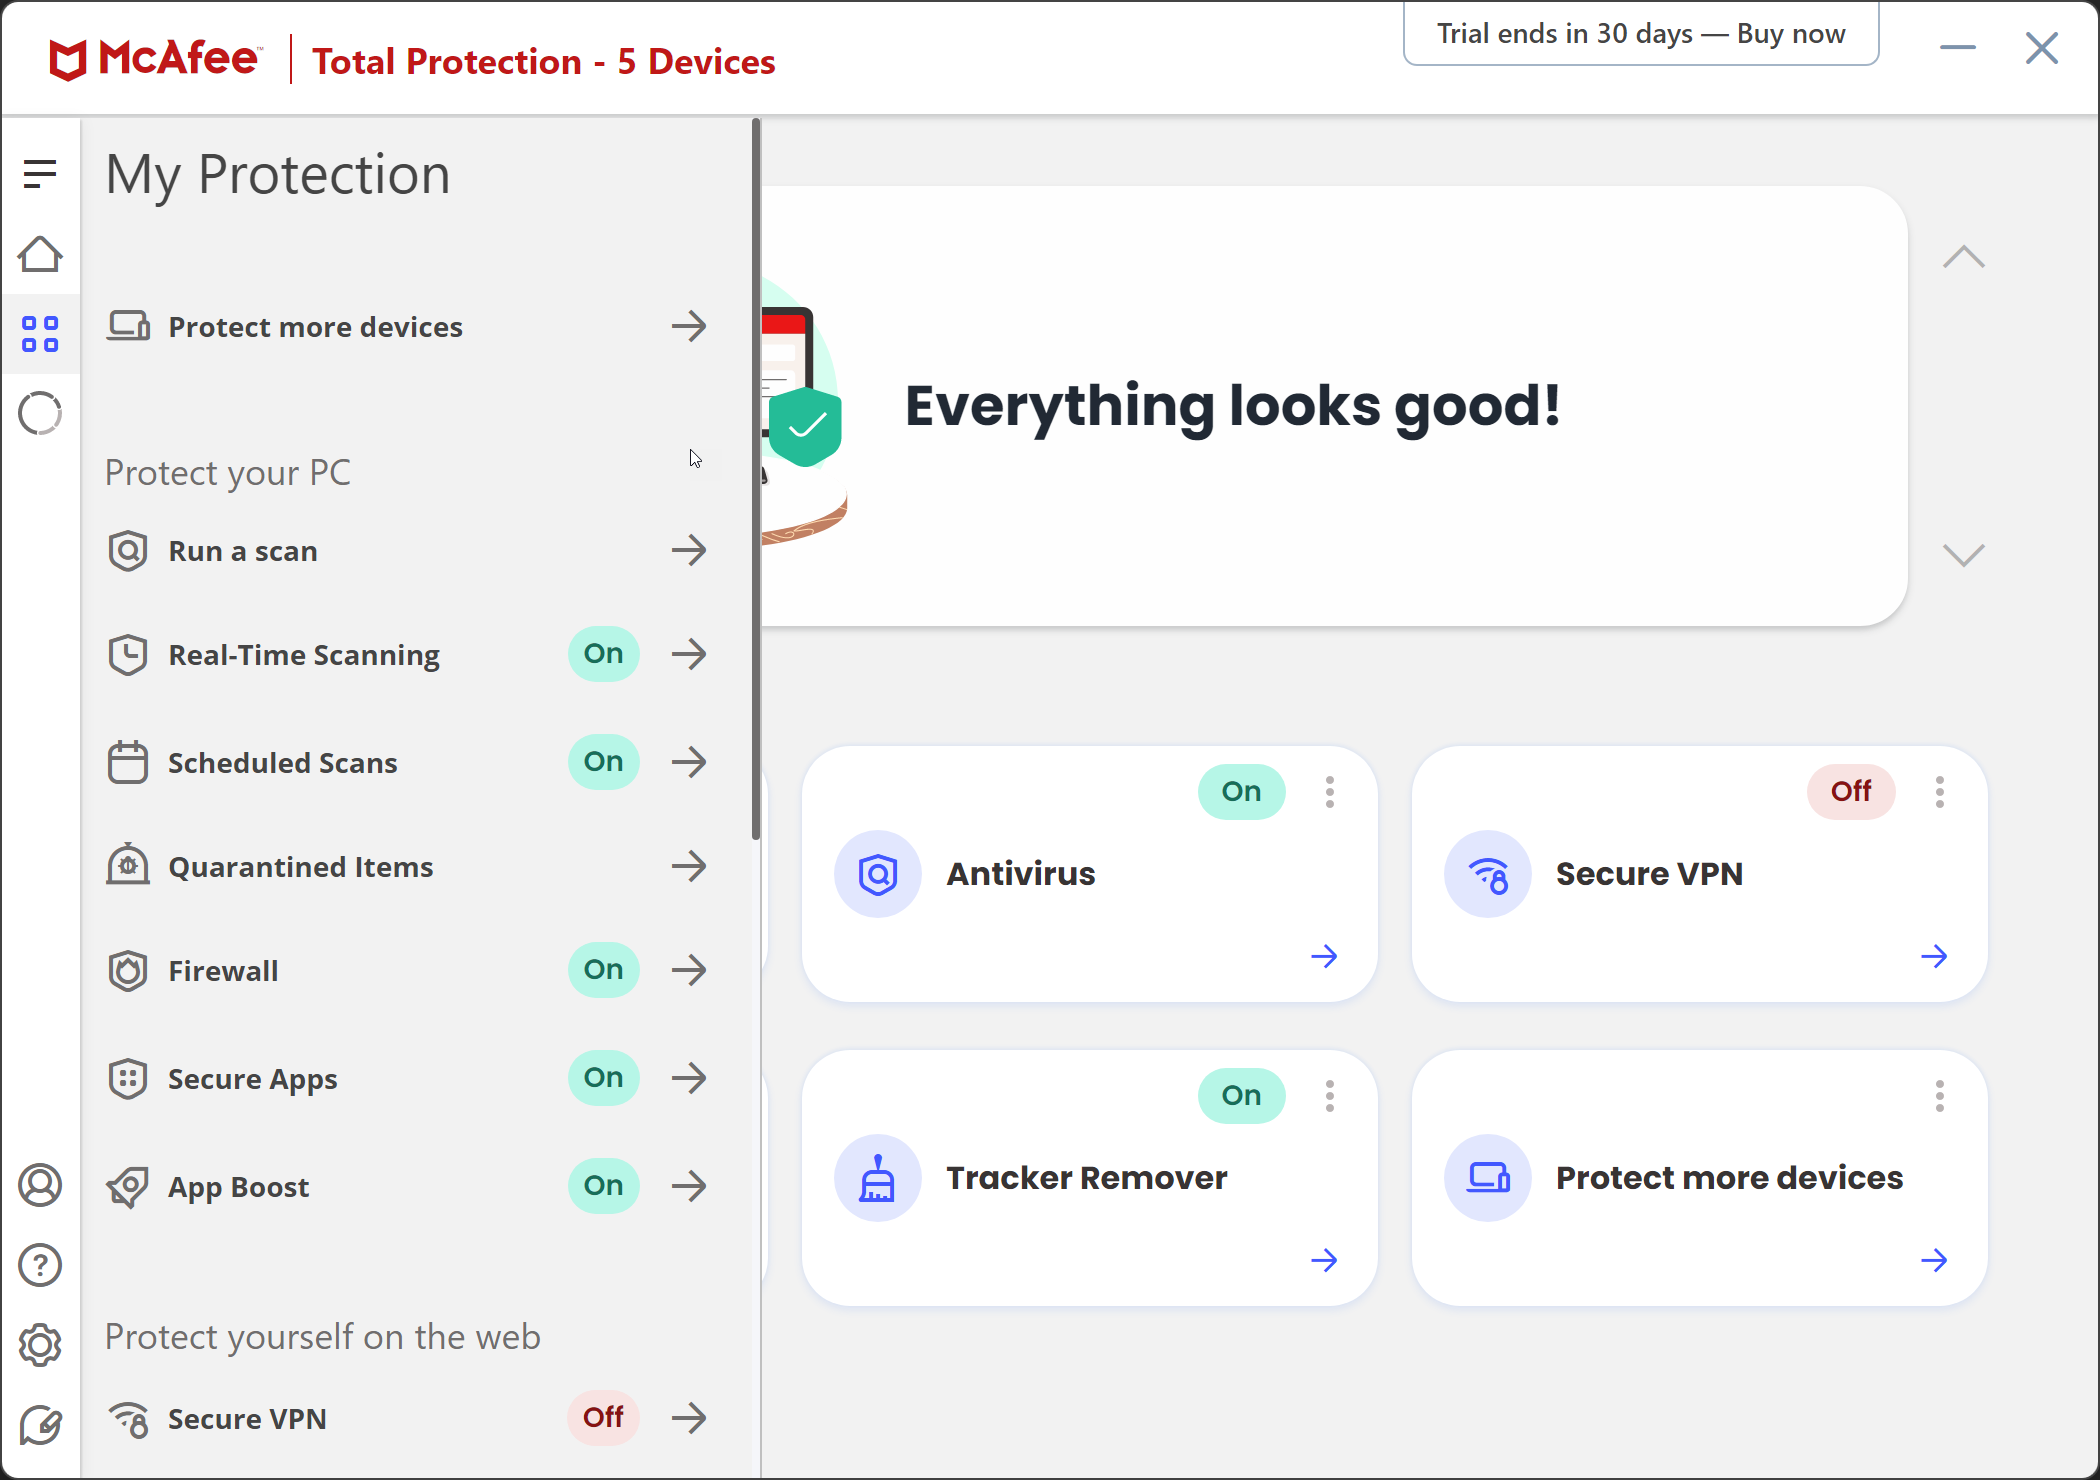The image size is (2100, 1480).
Task: Open Secure VPN card blue arrow link
Action: (x=1935, y=957)
